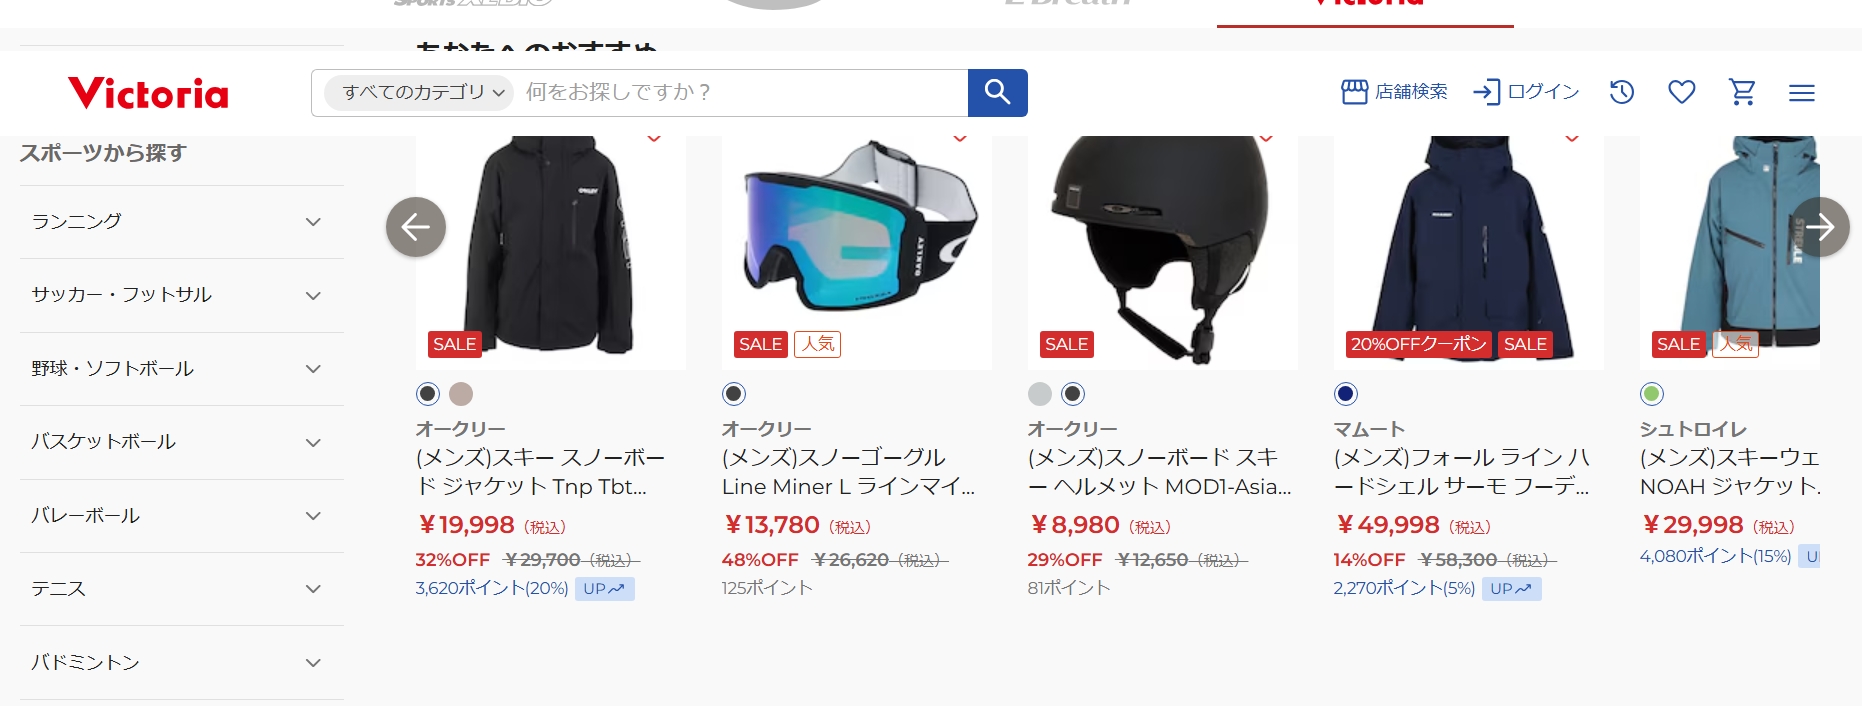
Task: Click the blue search magnifier button
Action: tap(997, 93)
